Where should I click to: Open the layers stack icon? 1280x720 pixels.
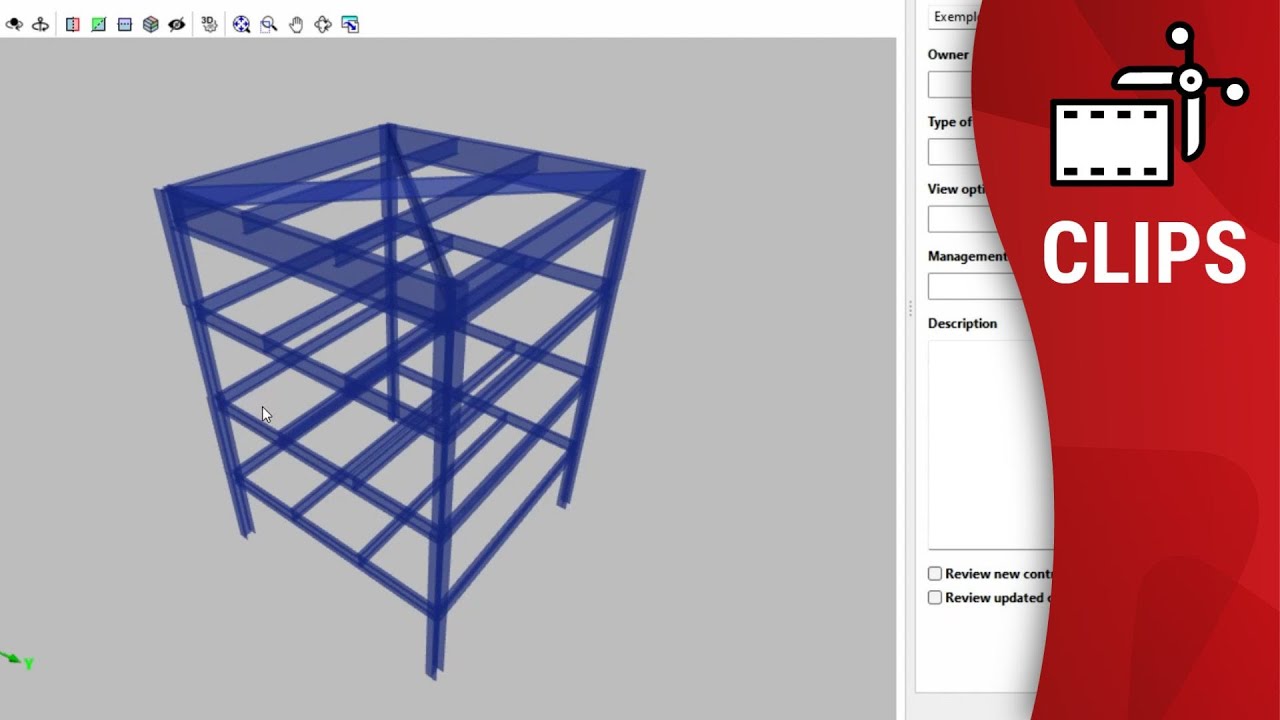pyautogui.click(x=150, y=24)
